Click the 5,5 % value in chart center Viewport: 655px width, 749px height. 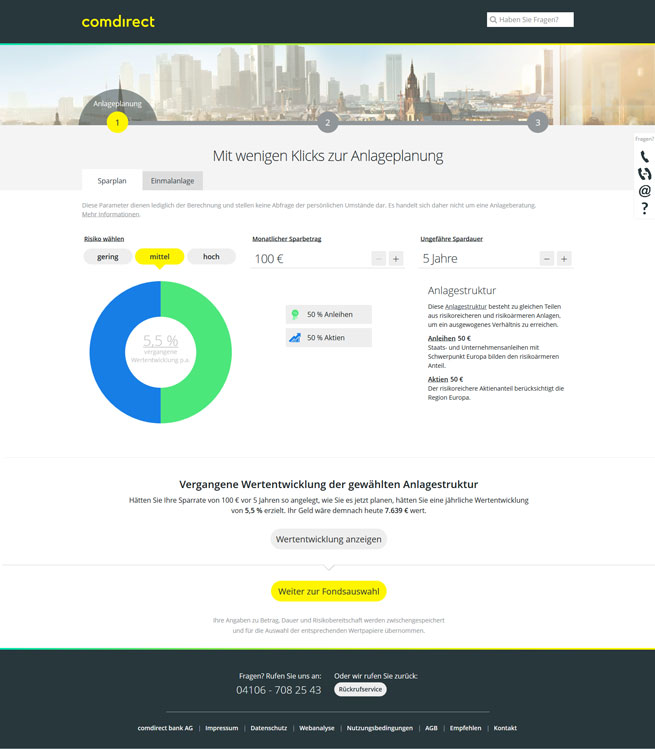(161, 341)
